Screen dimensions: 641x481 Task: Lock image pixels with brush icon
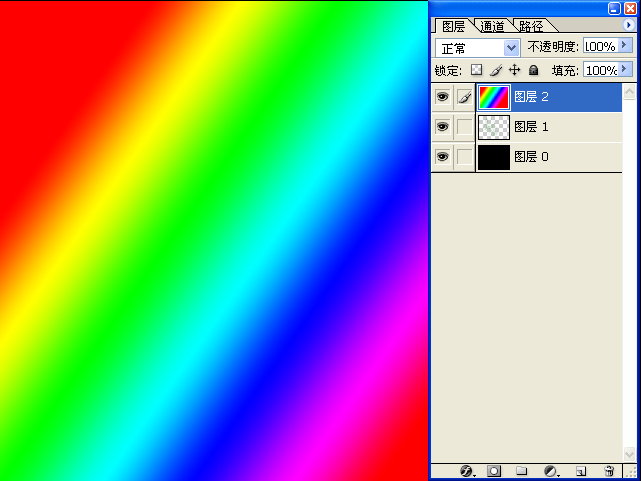[496, 70]
